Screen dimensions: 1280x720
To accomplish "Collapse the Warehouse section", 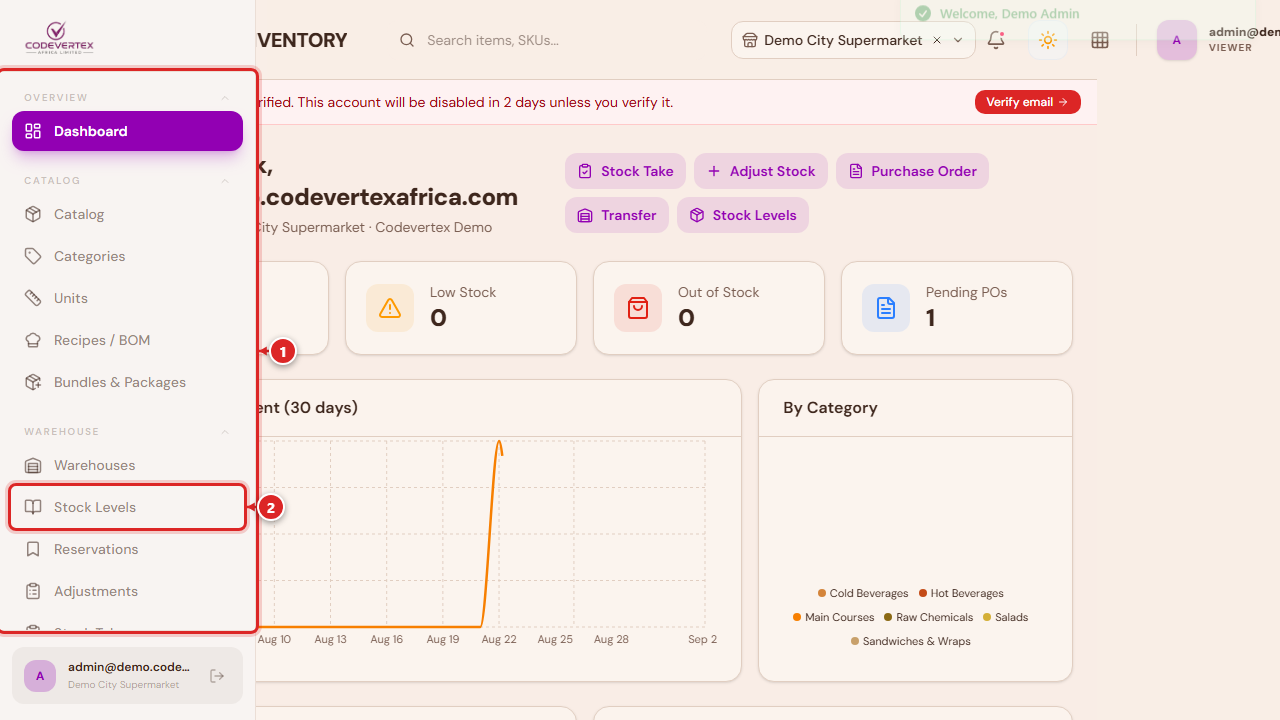I will [225, 431].
